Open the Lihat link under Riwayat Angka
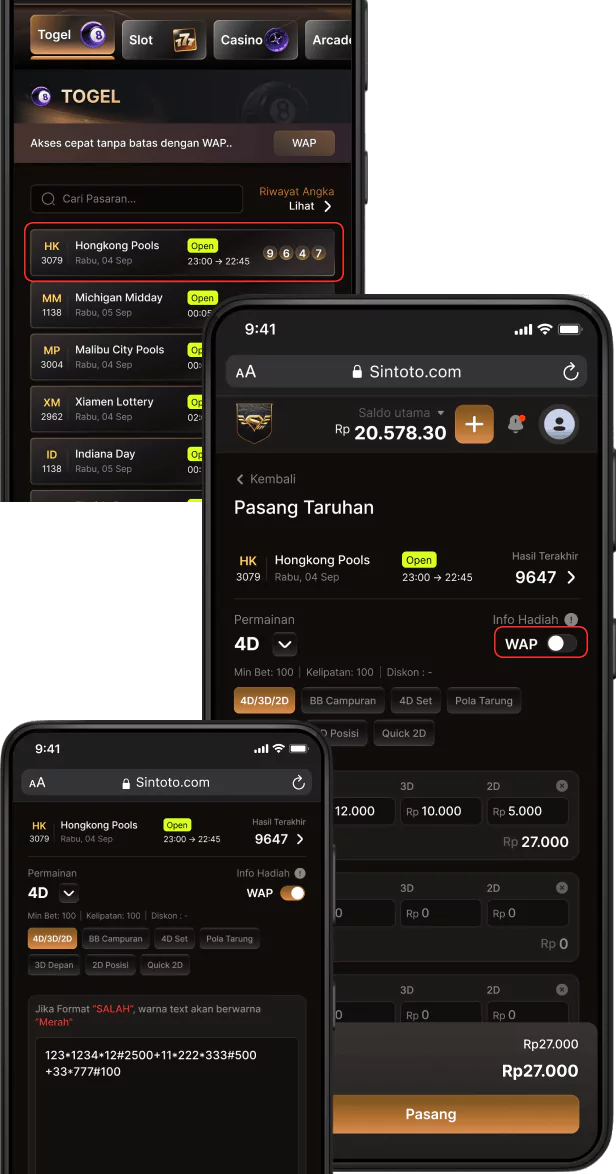The width and height of the screenshot is (616, 1174). (x=310, y=206)
